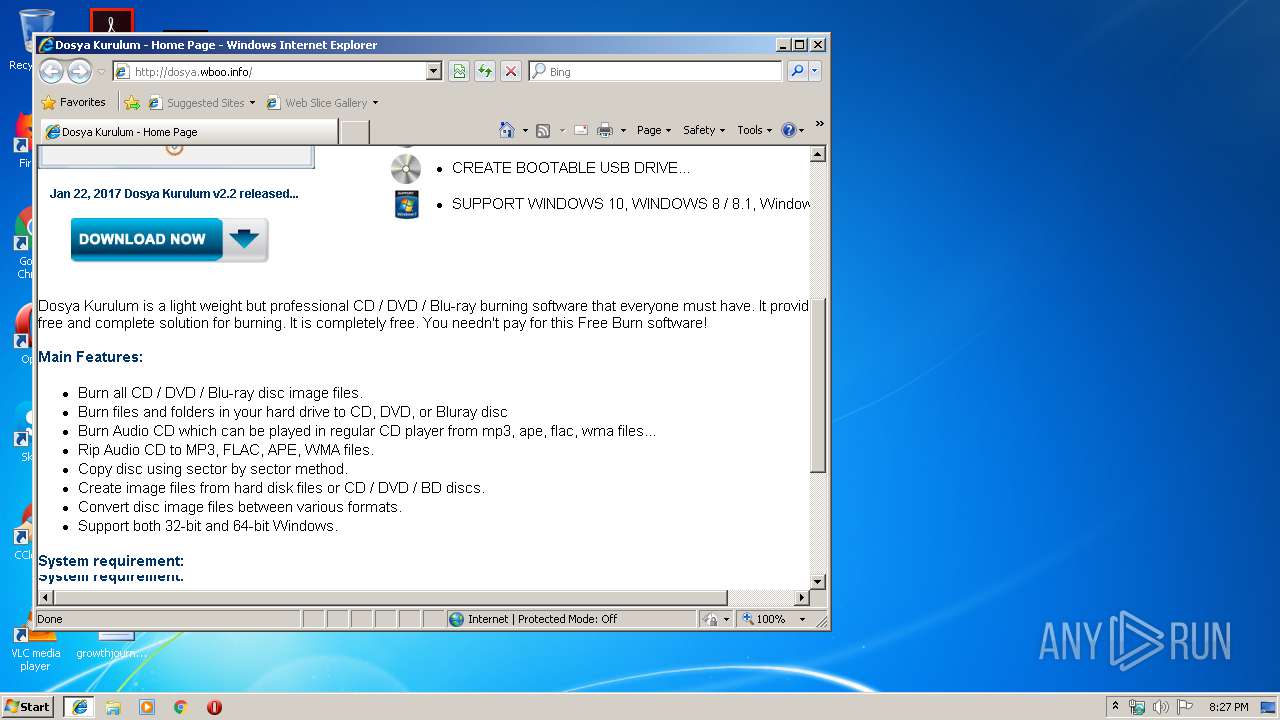Open Opera from the taskbar
Screen dimensions: 1280x720
[x=214, y=706]
